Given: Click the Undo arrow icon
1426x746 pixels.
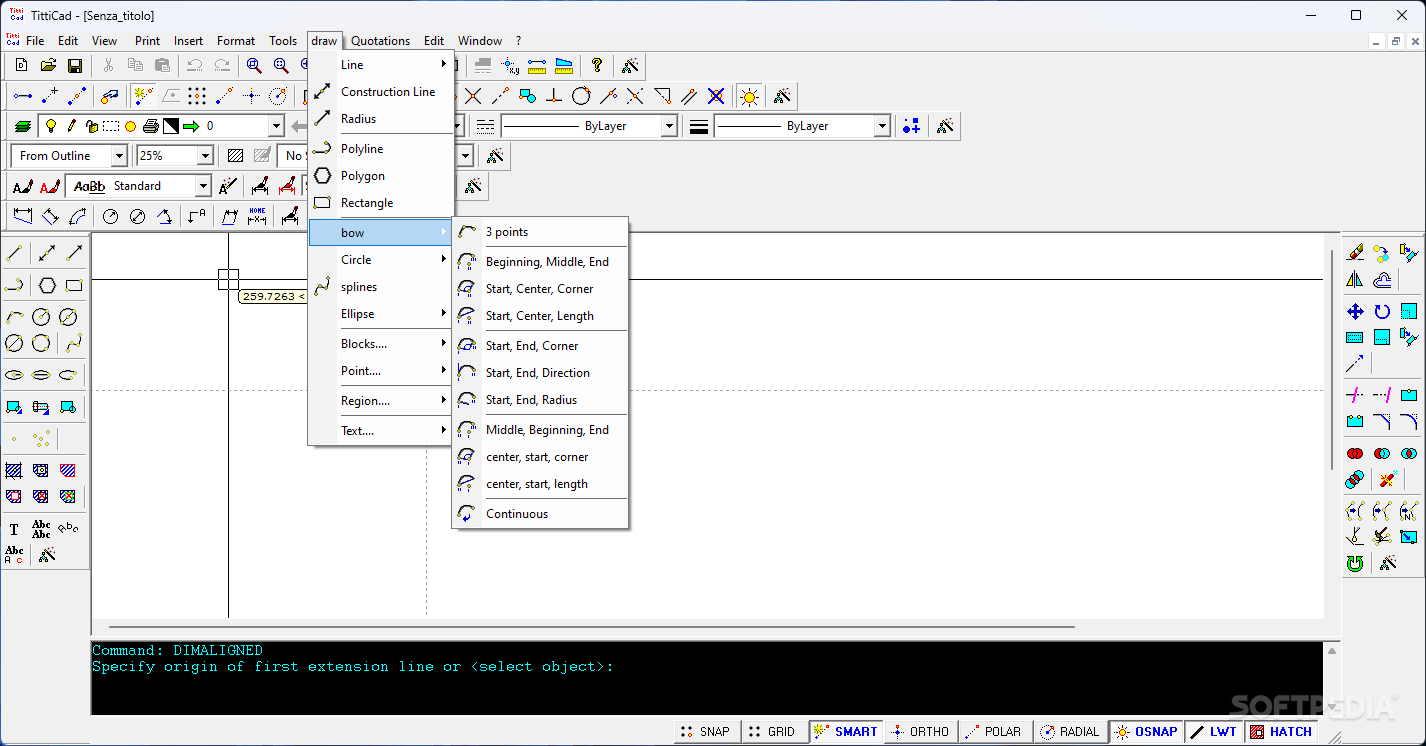Looking at the screenshot, I should click(x=195, y=66).
